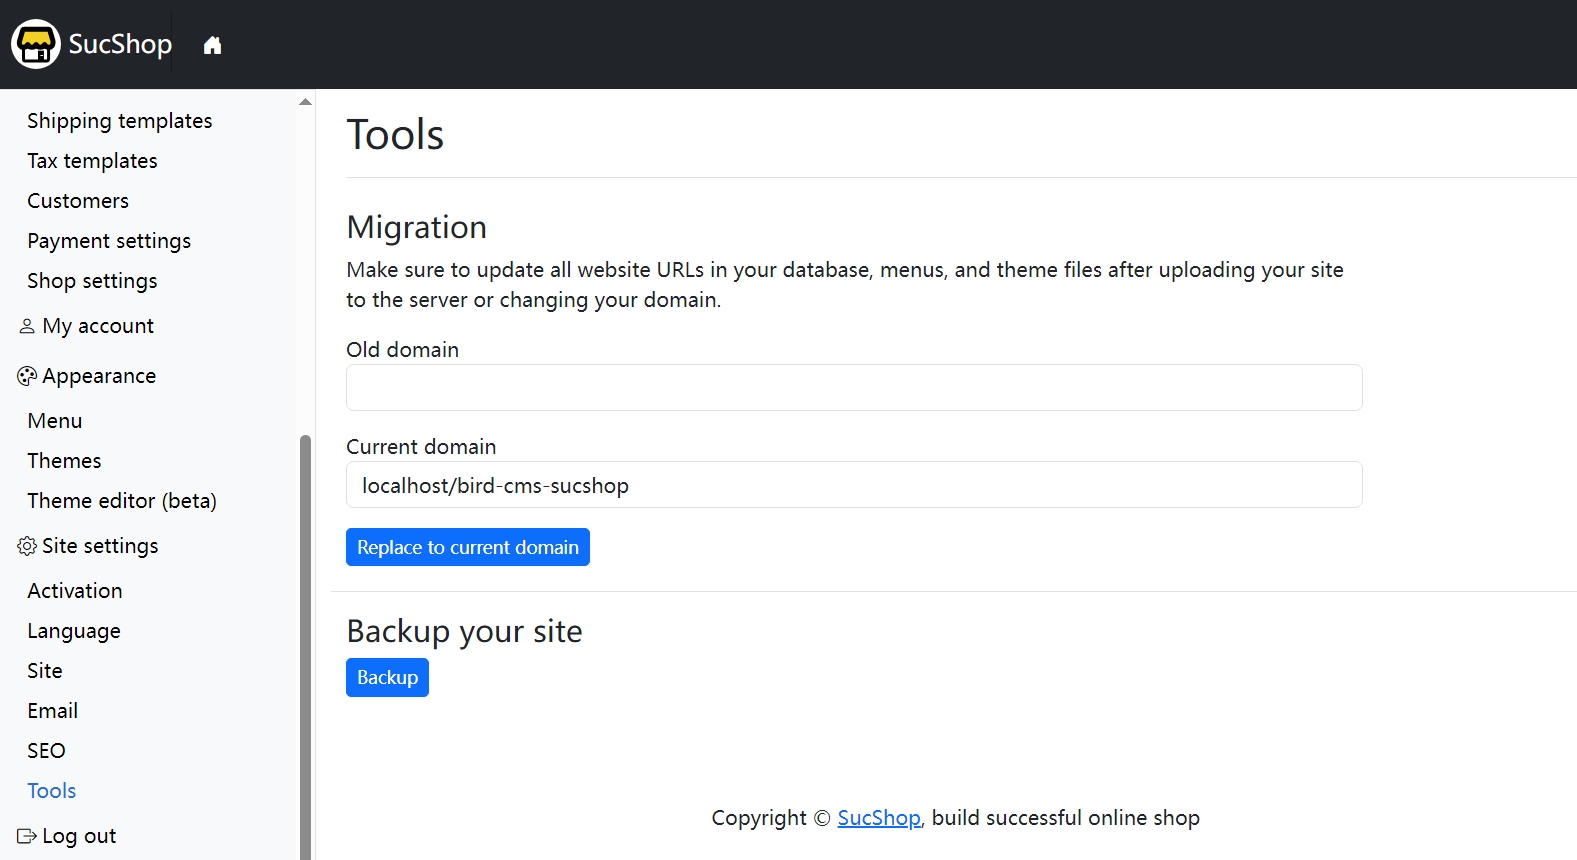The height and width of the screenshot is (860, 1577).
Task: Open Payment settings
Action: (109, 241)
